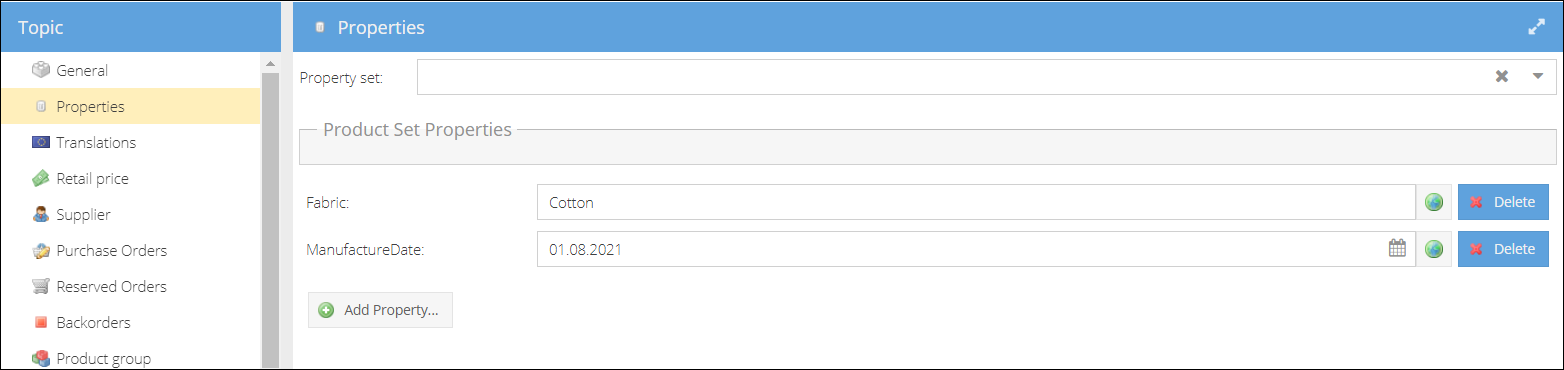1564x370 pixels.
Task: Delete the ManufactureDate property
Action: (1502, 249)
